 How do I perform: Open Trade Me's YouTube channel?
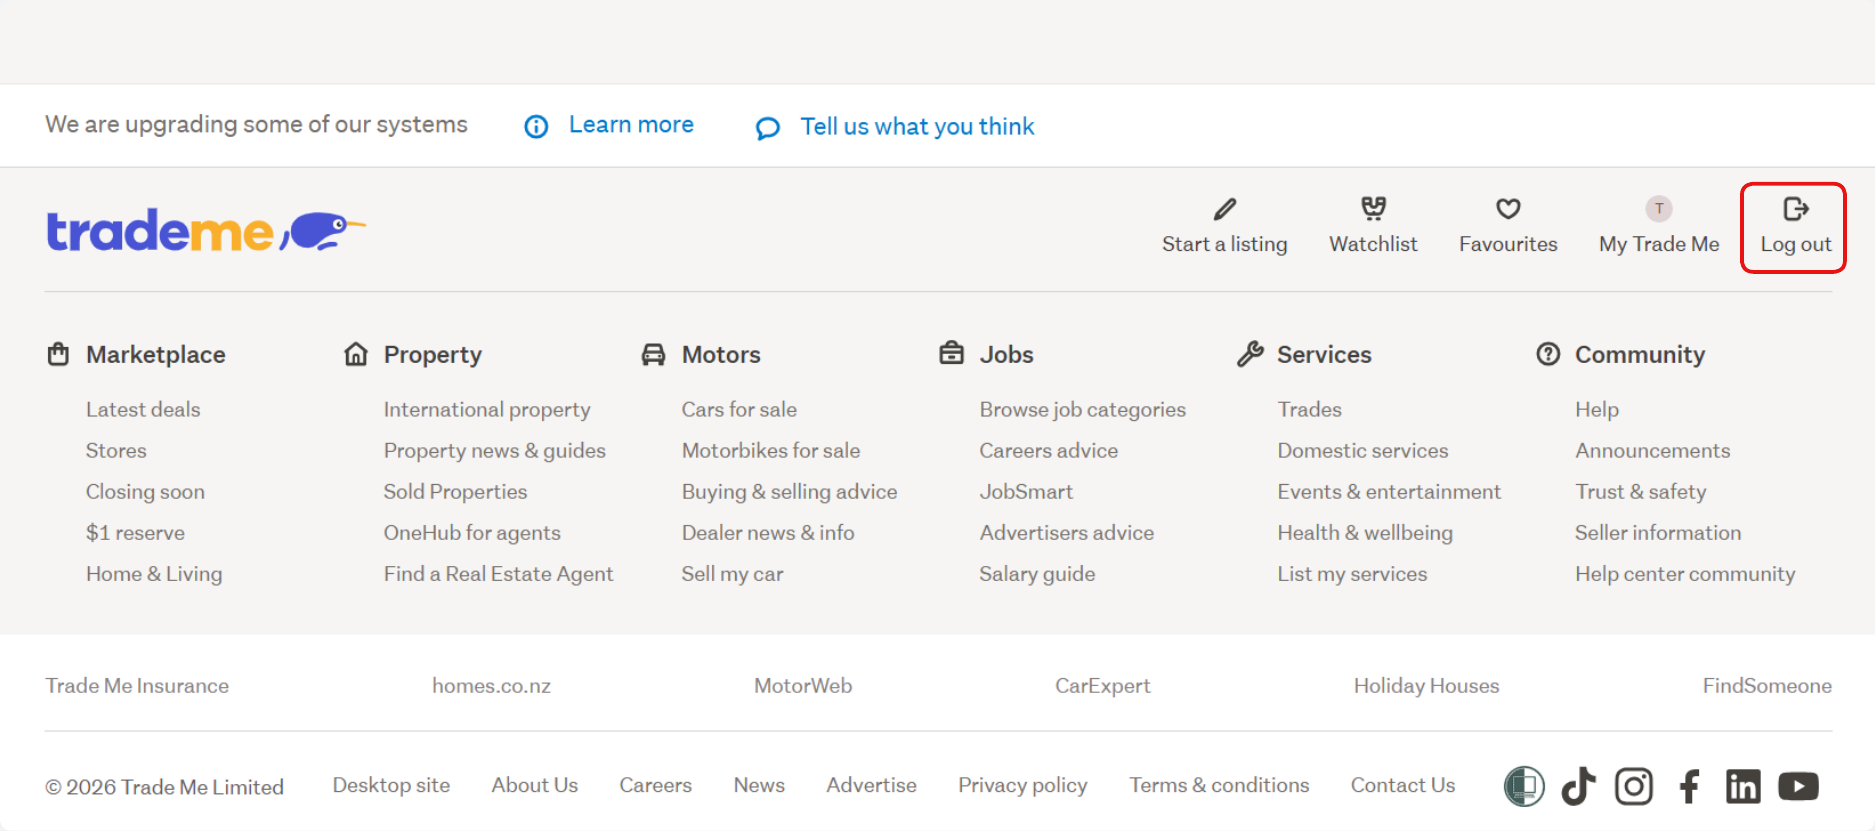point(1798,786)
